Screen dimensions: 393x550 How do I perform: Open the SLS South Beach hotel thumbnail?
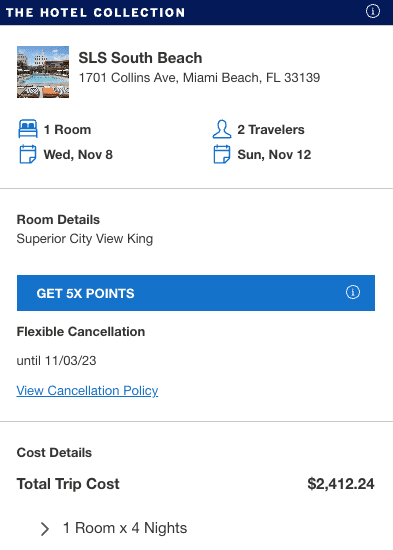(43, 72)
